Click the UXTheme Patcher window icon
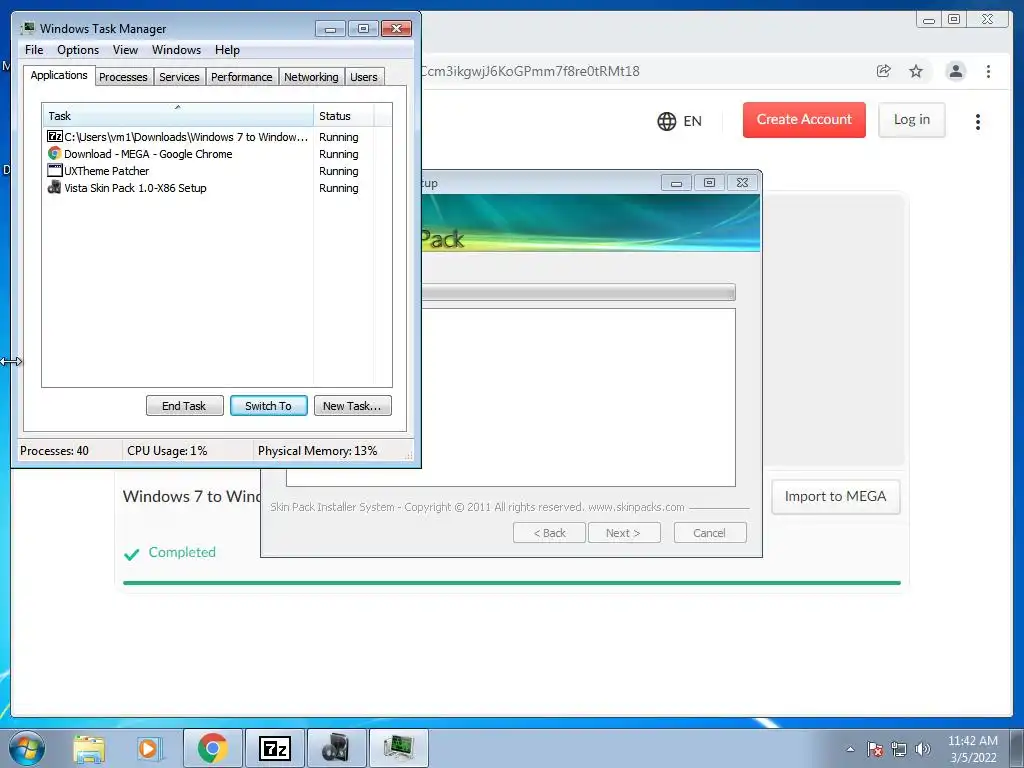The width and height of the screenshot is (1024, 768). pyautogui.click(x=55, y=170)
